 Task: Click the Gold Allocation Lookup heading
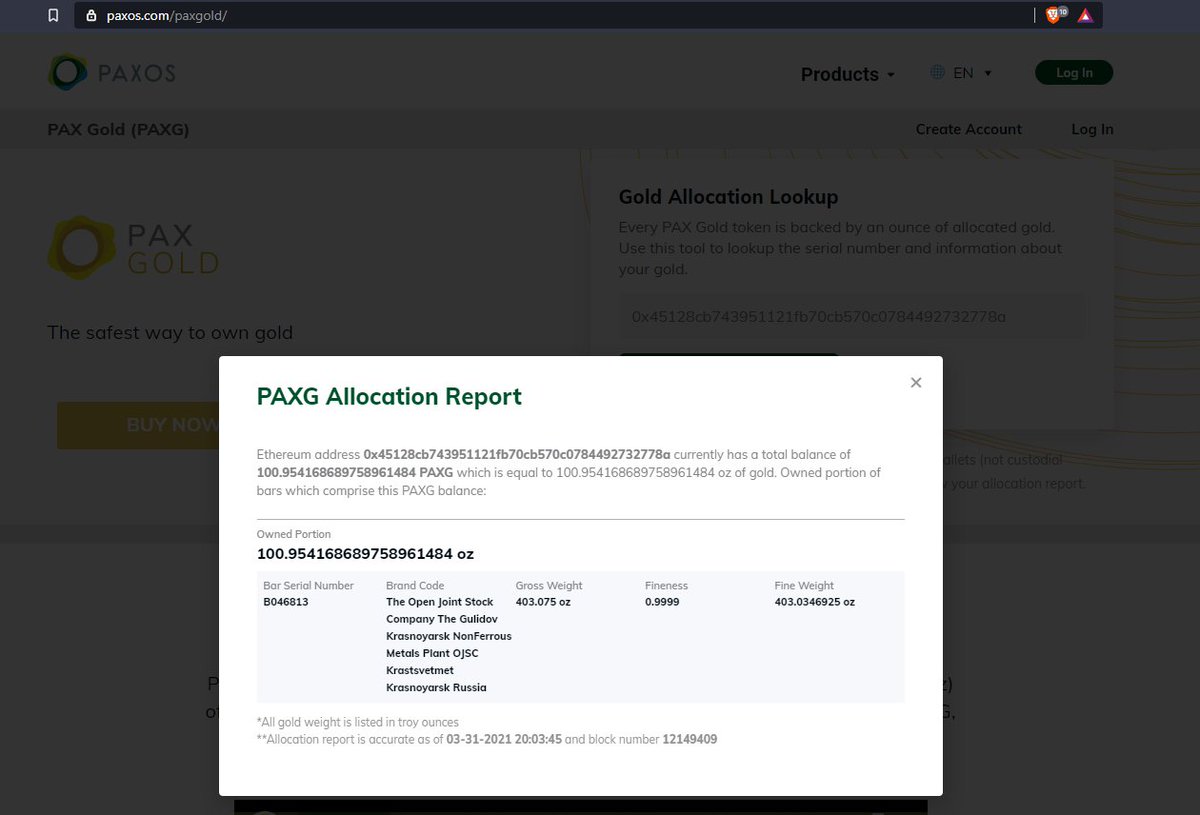coord(728,197)
